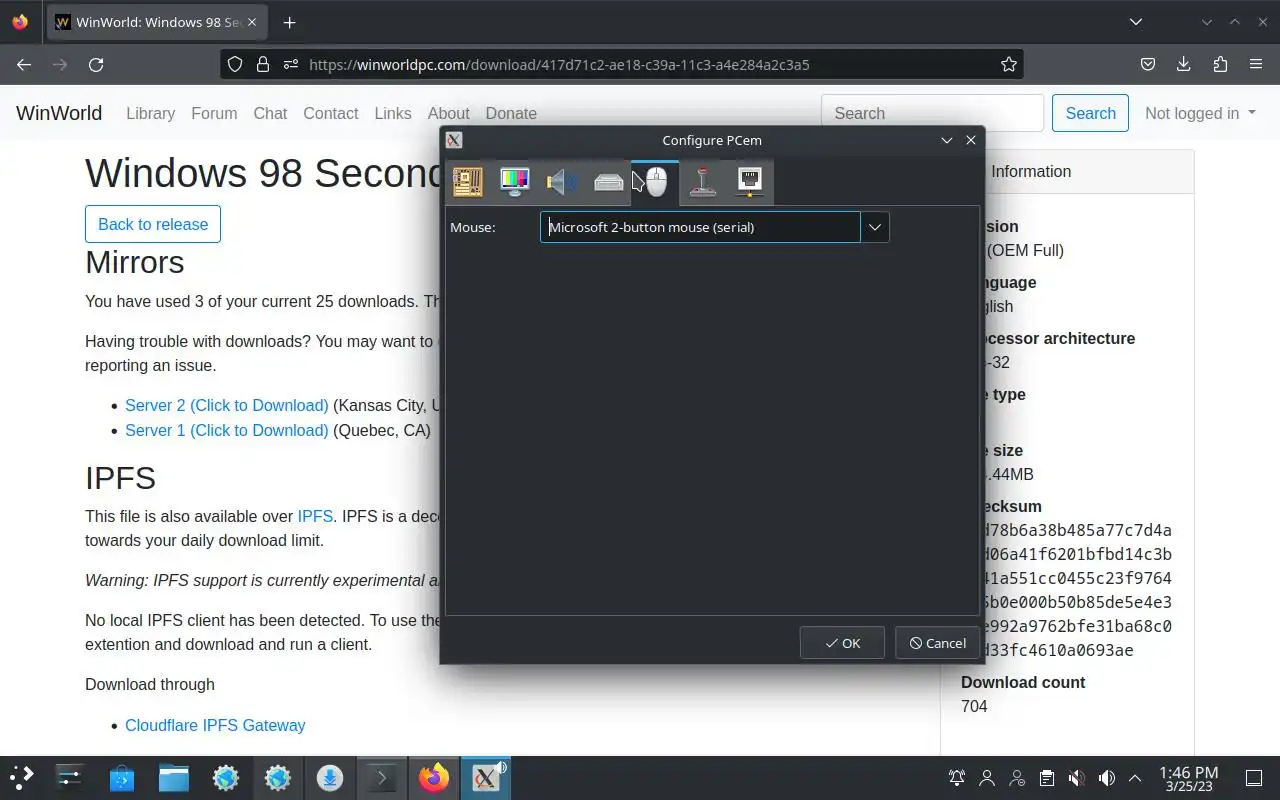The image size is (1280, 800).
Task: Click the Mouse type text field
Action: [700, 227]
